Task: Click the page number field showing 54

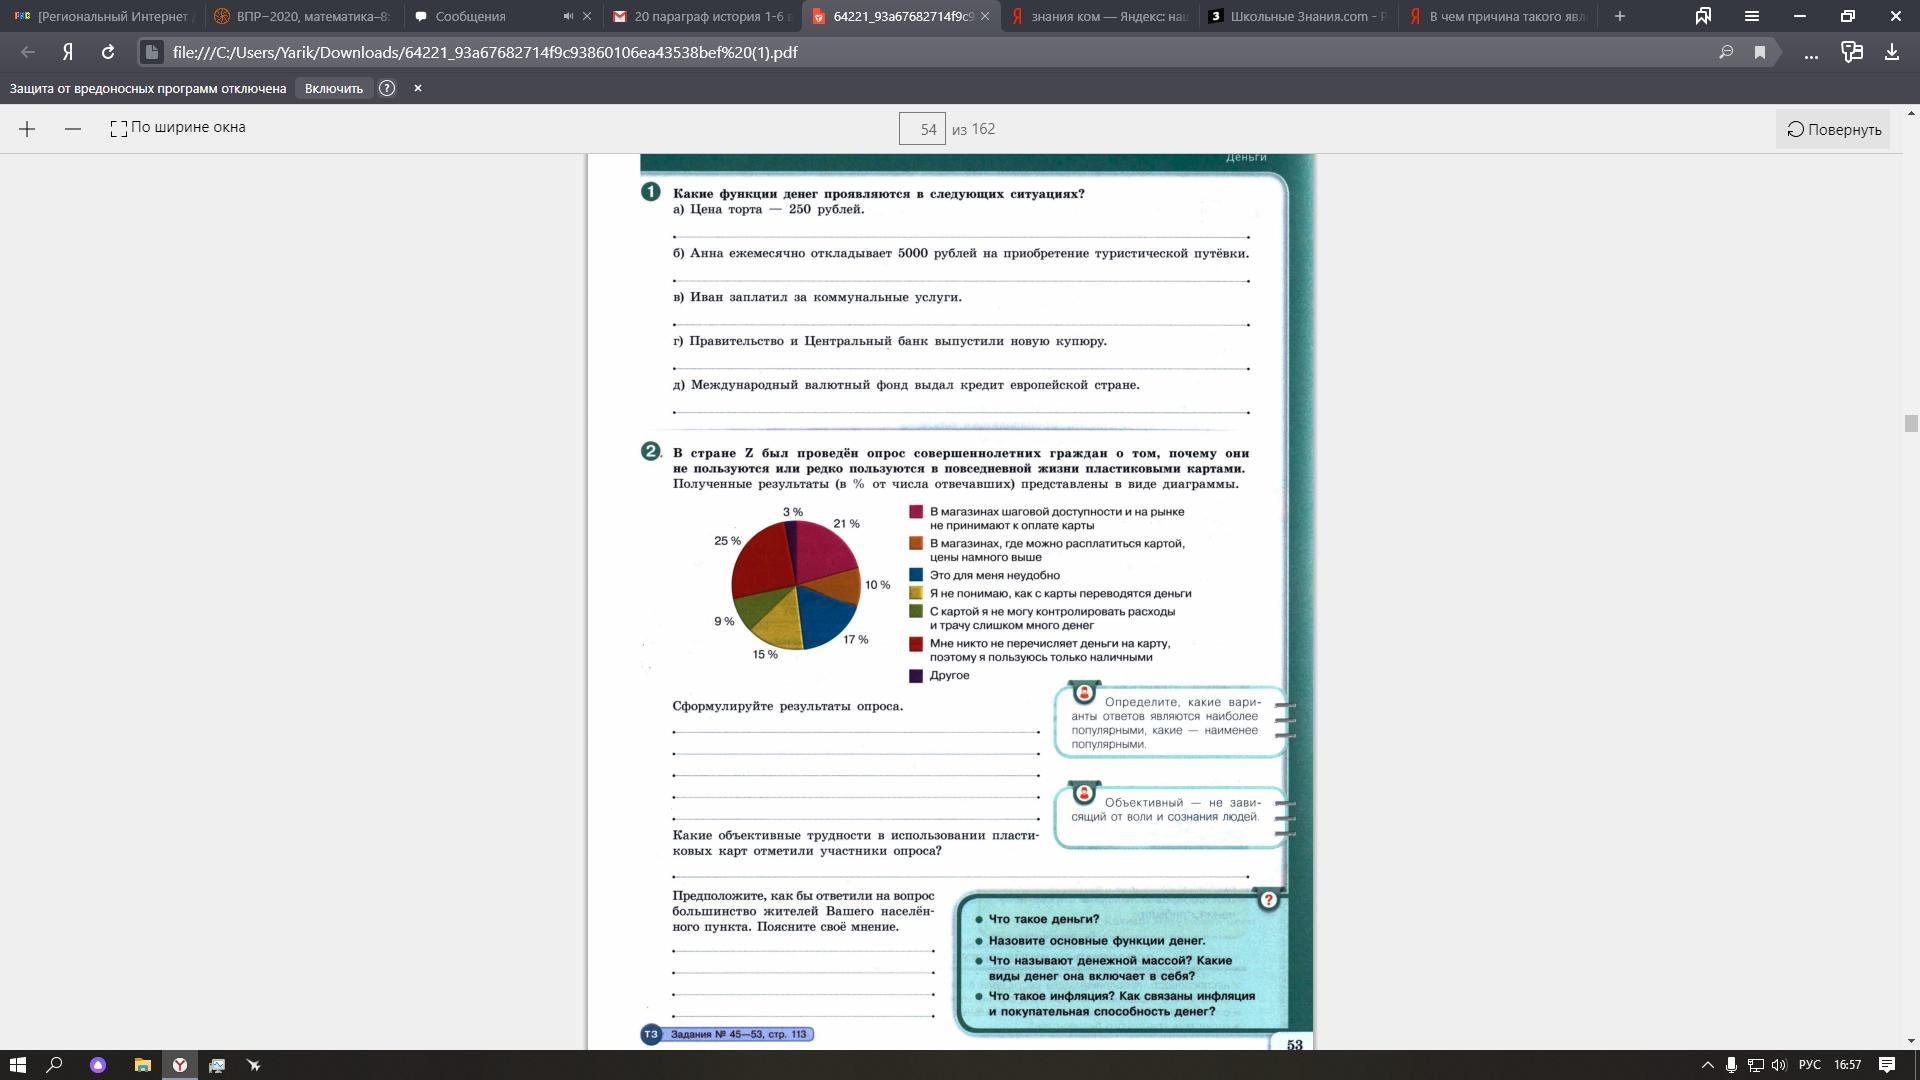Action: (x=922, y=129)
